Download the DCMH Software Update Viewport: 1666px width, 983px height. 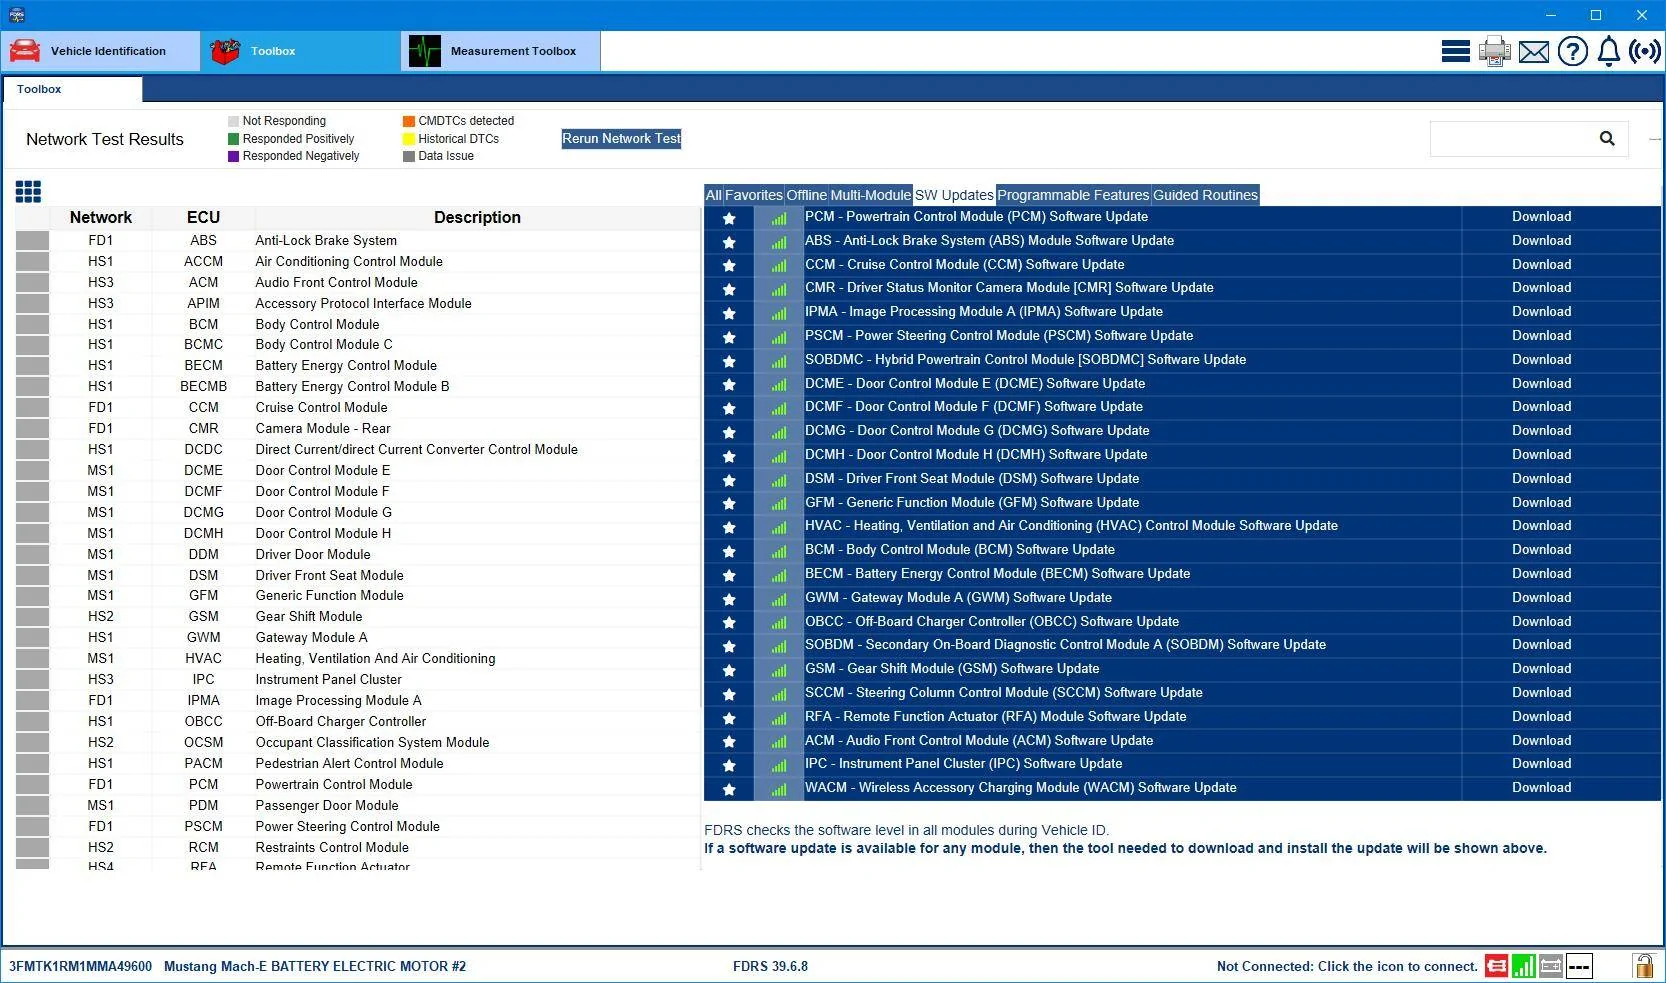pyautogui.click(x=1541, y=455)
